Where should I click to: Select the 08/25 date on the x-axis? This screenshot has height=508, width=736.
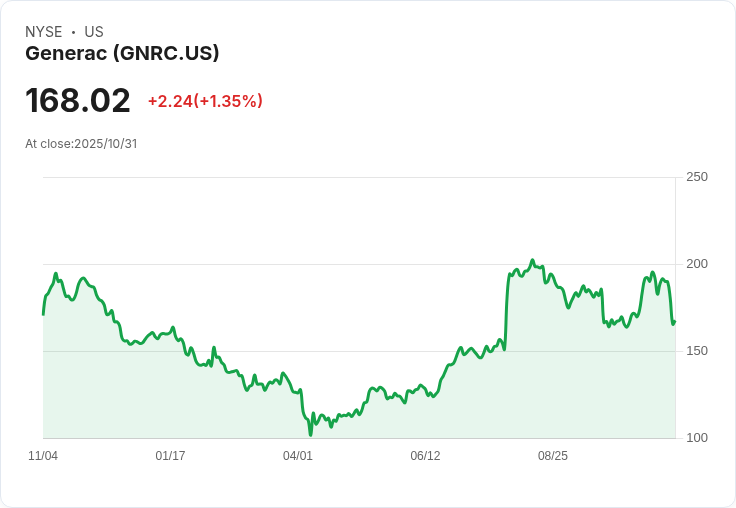[553, 456]
